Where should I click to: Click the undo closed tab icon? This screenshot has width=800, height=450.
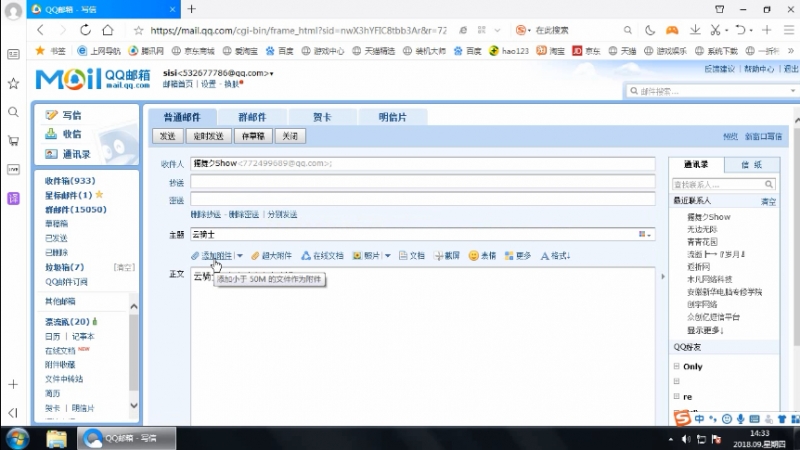coord(741,30)
